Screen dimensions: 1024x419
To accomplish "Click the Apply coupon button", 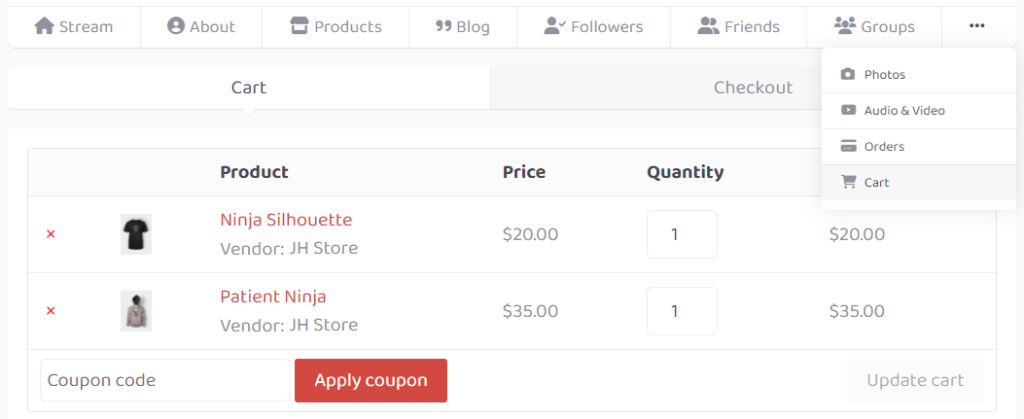I will click(x=371, y=380).
